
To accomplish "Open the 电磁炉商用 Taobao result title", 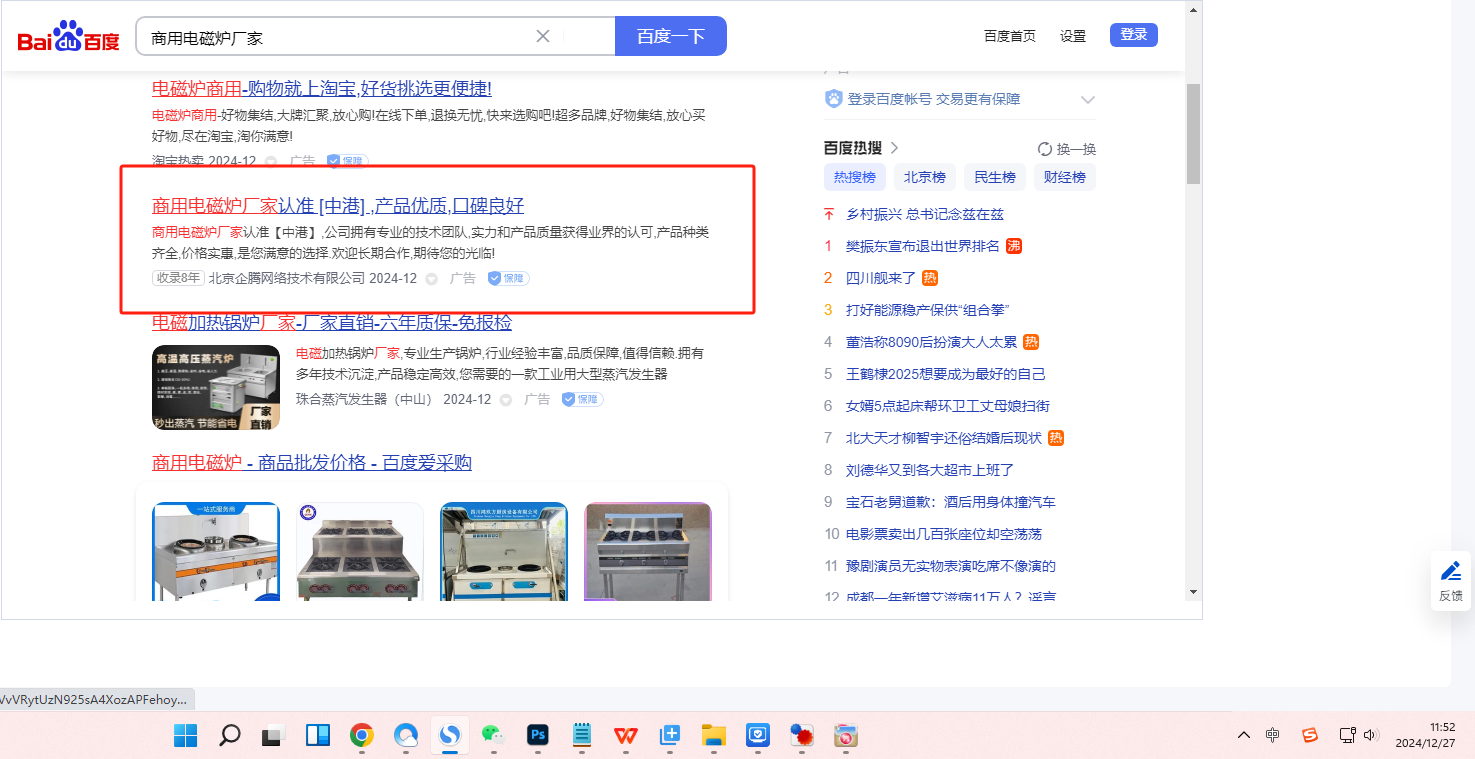I will click(322, 88).
